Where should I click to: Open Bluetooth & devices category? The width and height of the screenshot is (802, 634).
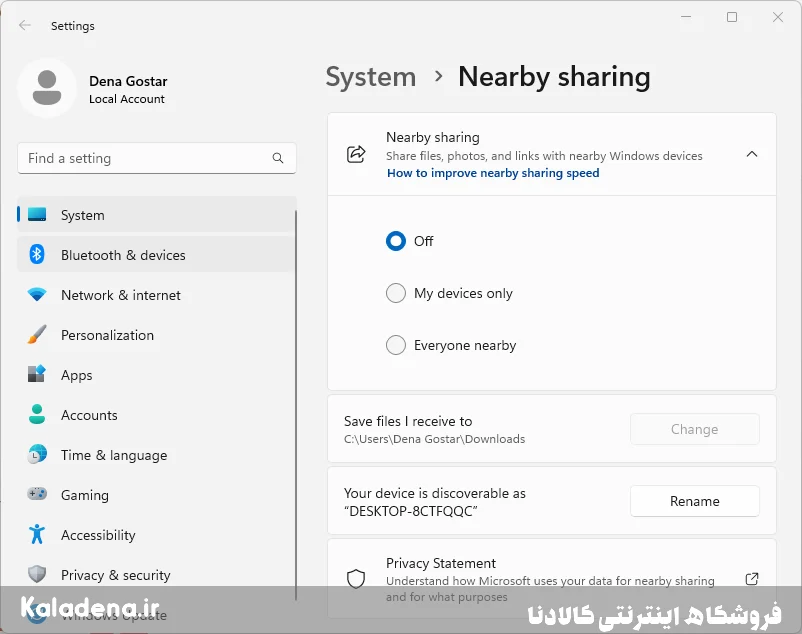pos(157,255)
